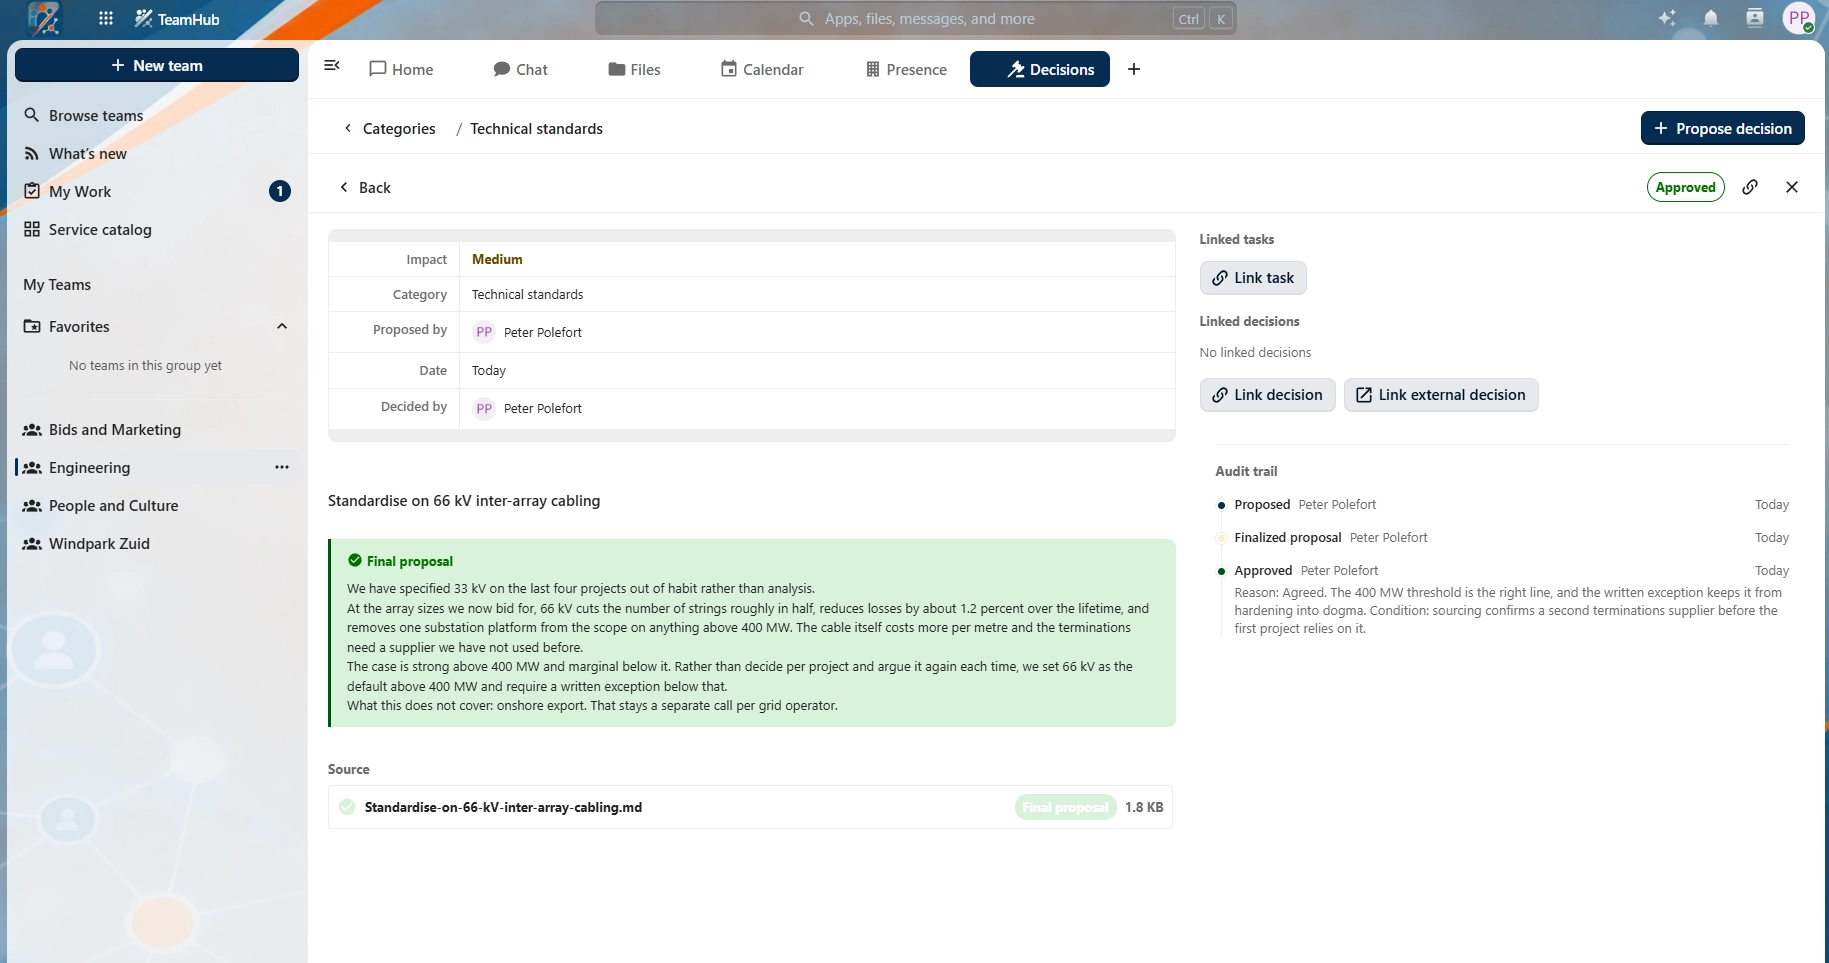Image resolution: width=1829 pixels, height=963 pixels.
Task: Open options menu for Engineering team
Action: click(x=282, y=467)
